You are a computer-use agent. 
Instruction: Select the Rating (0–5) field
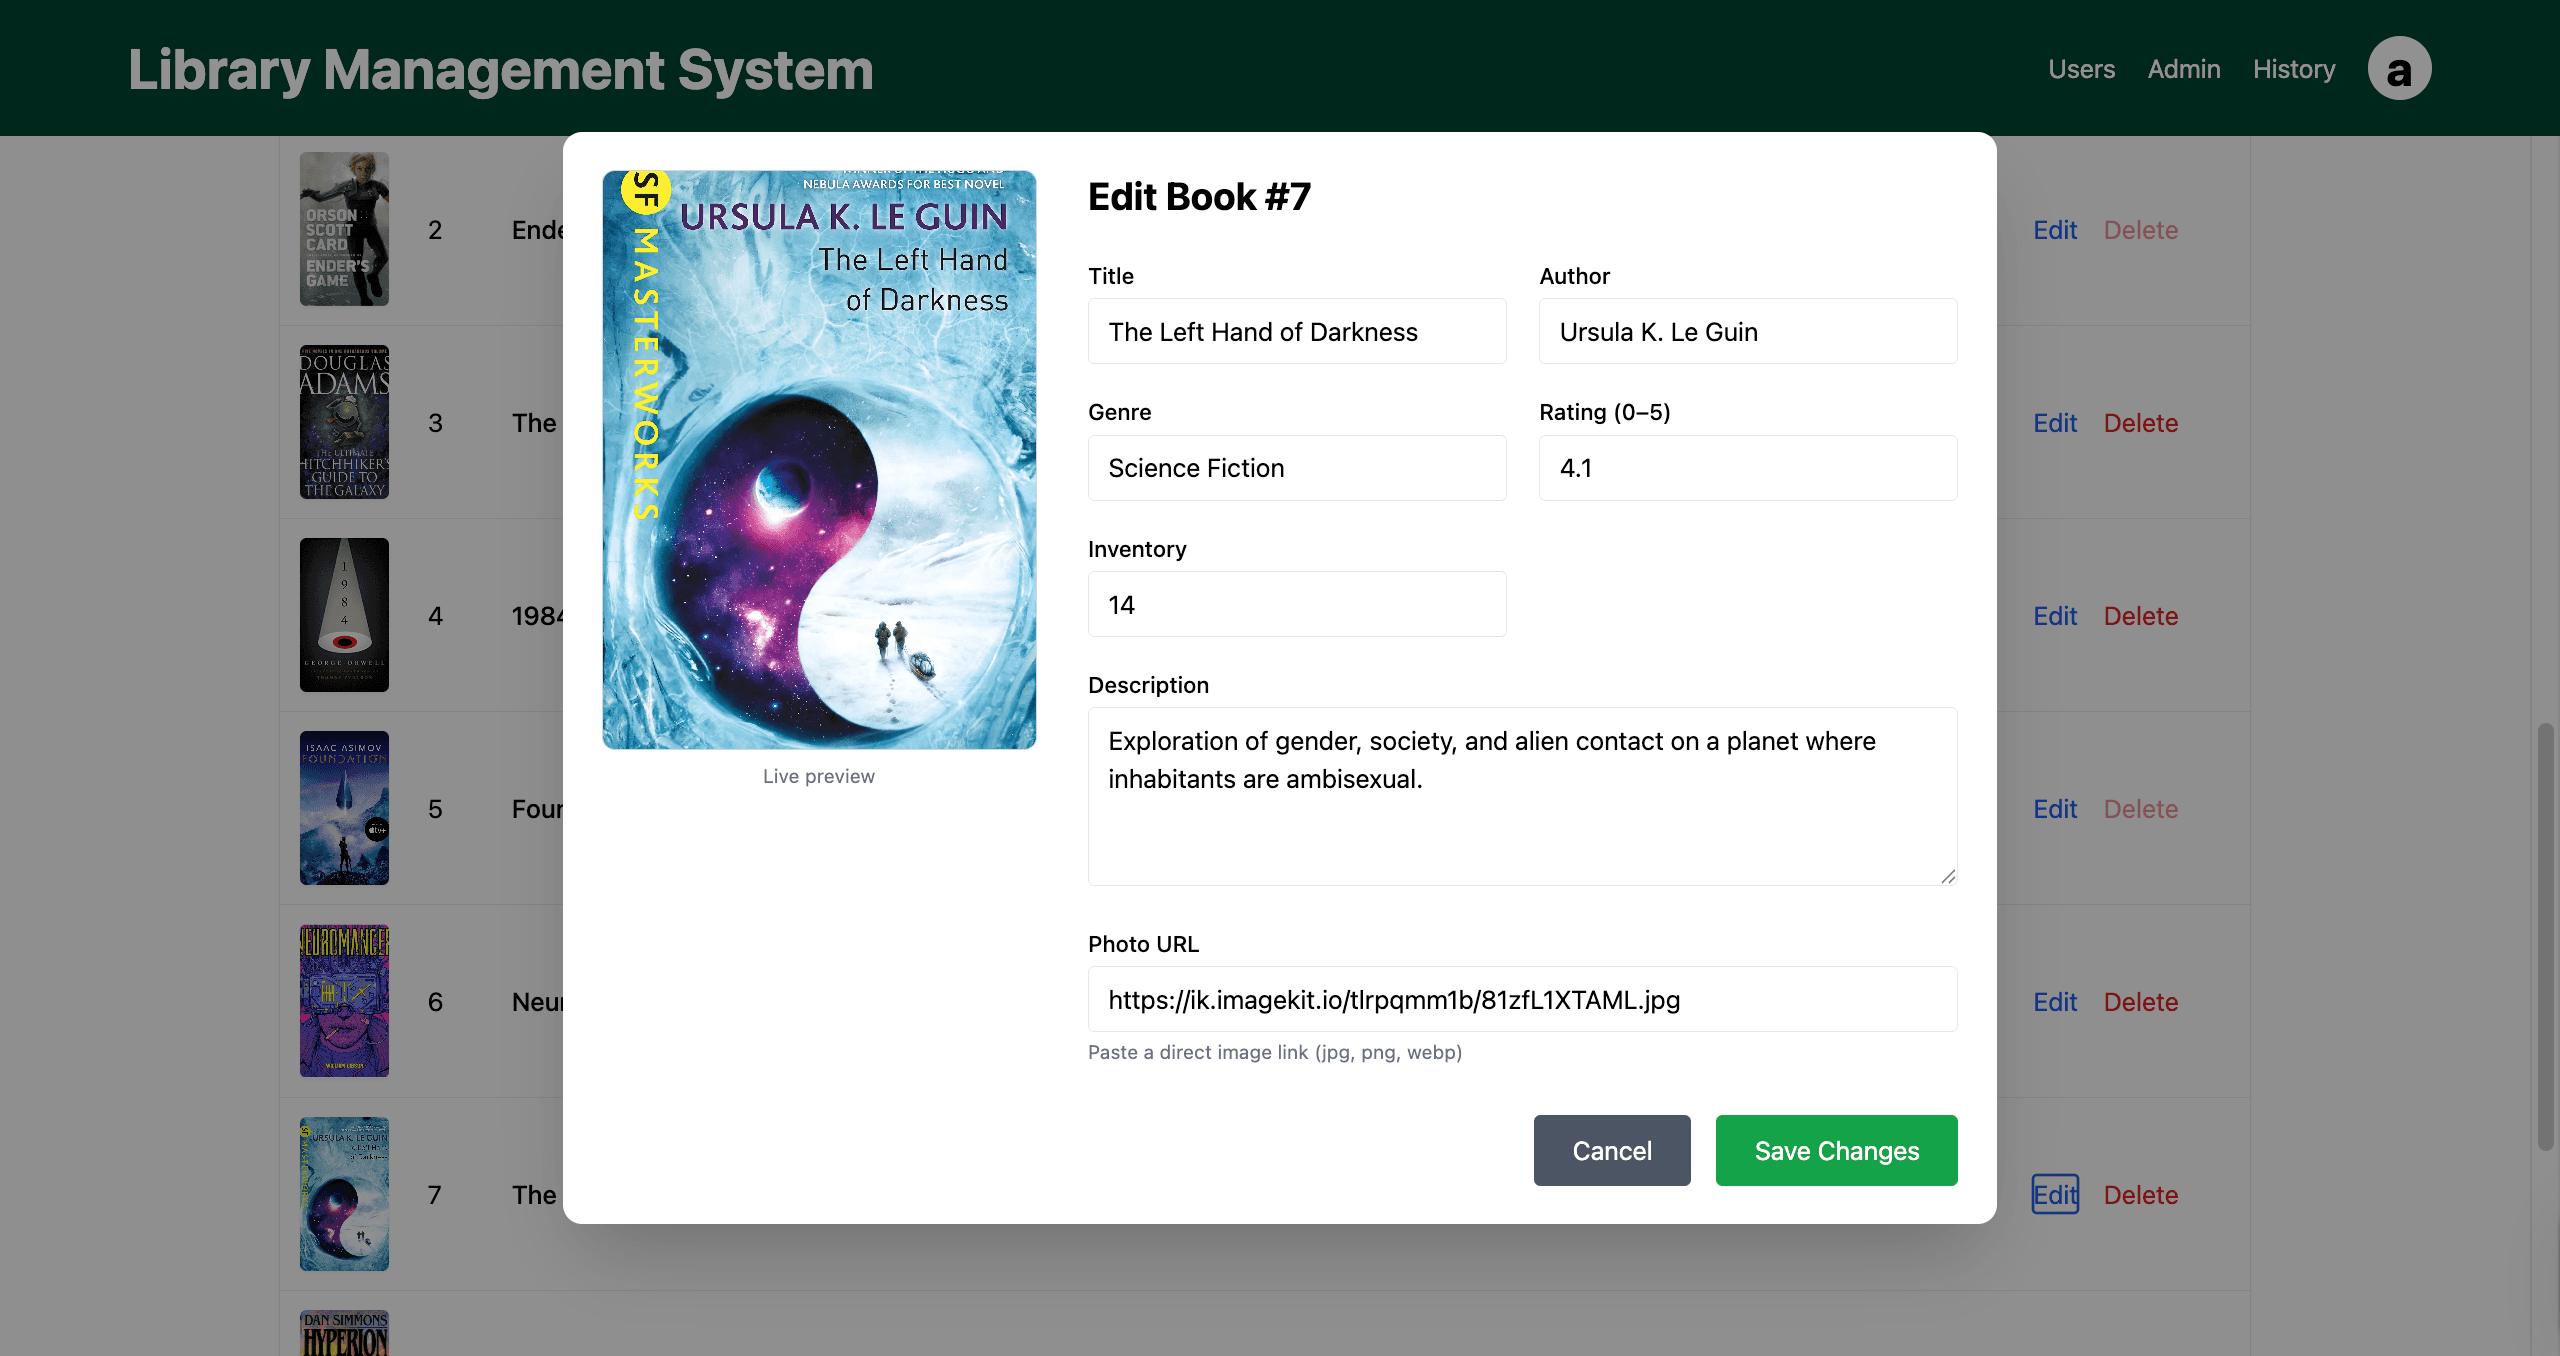[x=1748, y=468]
